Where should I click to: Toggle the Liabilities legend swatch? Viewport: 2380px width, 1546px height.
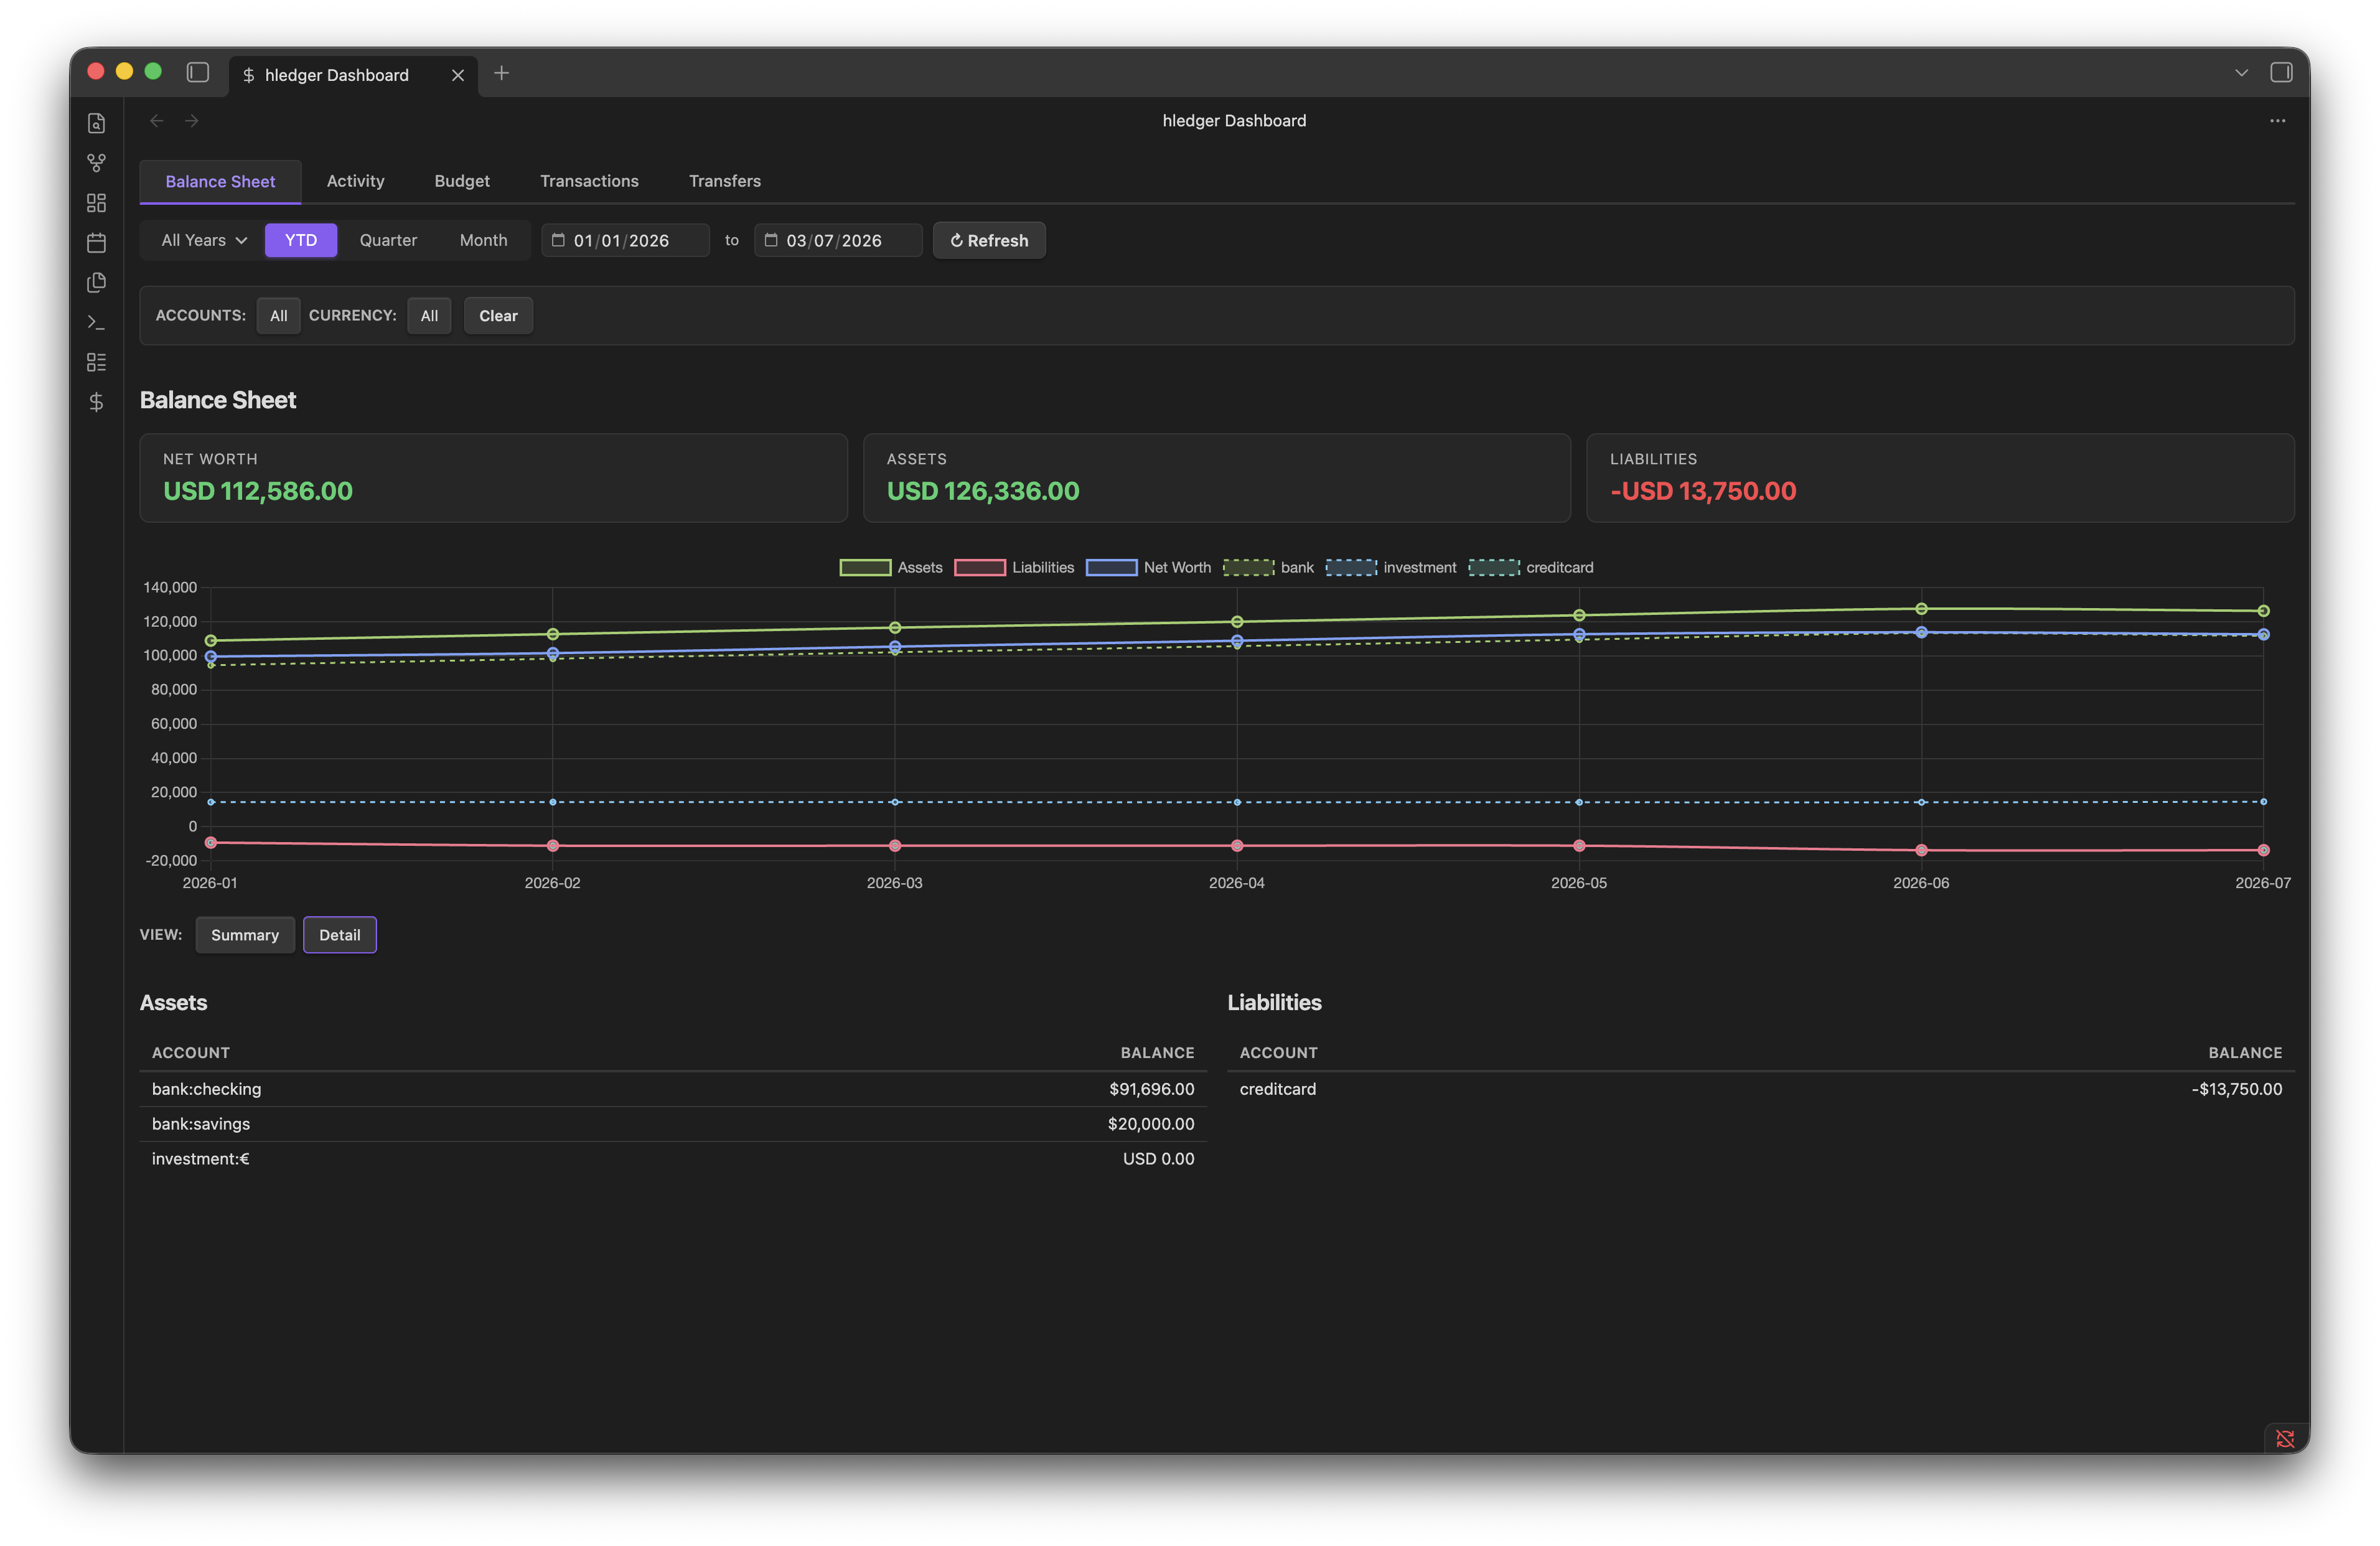pyautogui.click(x=980, y=567)
